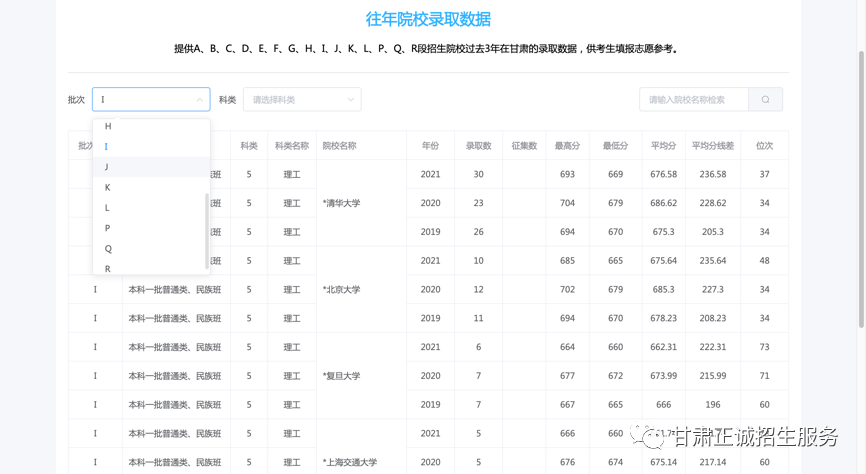The width and height of the screenshot is (866, 474).
Task: Pick option L in dropdown list
Action: 108,208
